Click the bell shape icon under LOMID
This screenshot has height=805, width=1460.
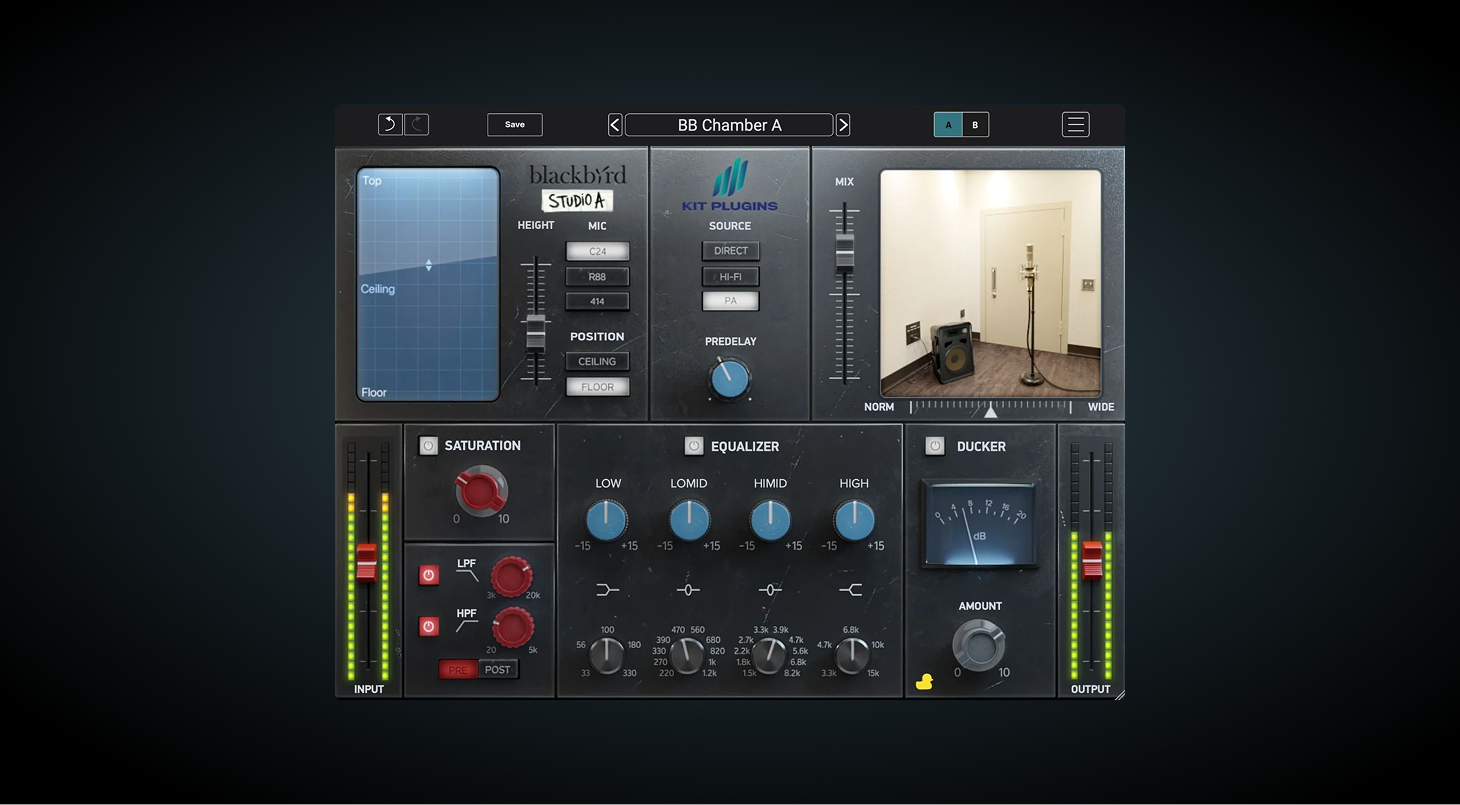click(688, 590)
